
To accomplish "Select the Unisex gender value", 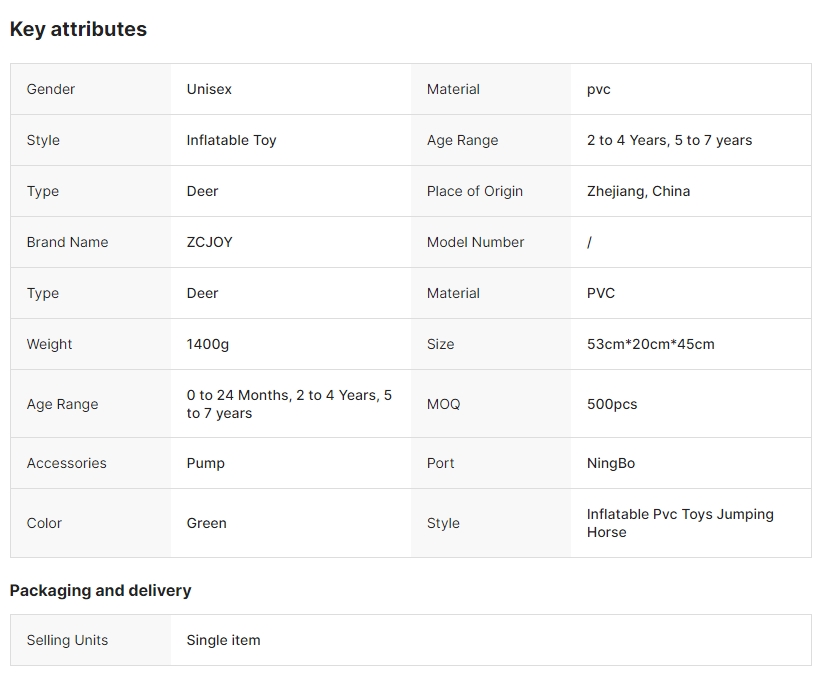I will click(x=209, y=89).
